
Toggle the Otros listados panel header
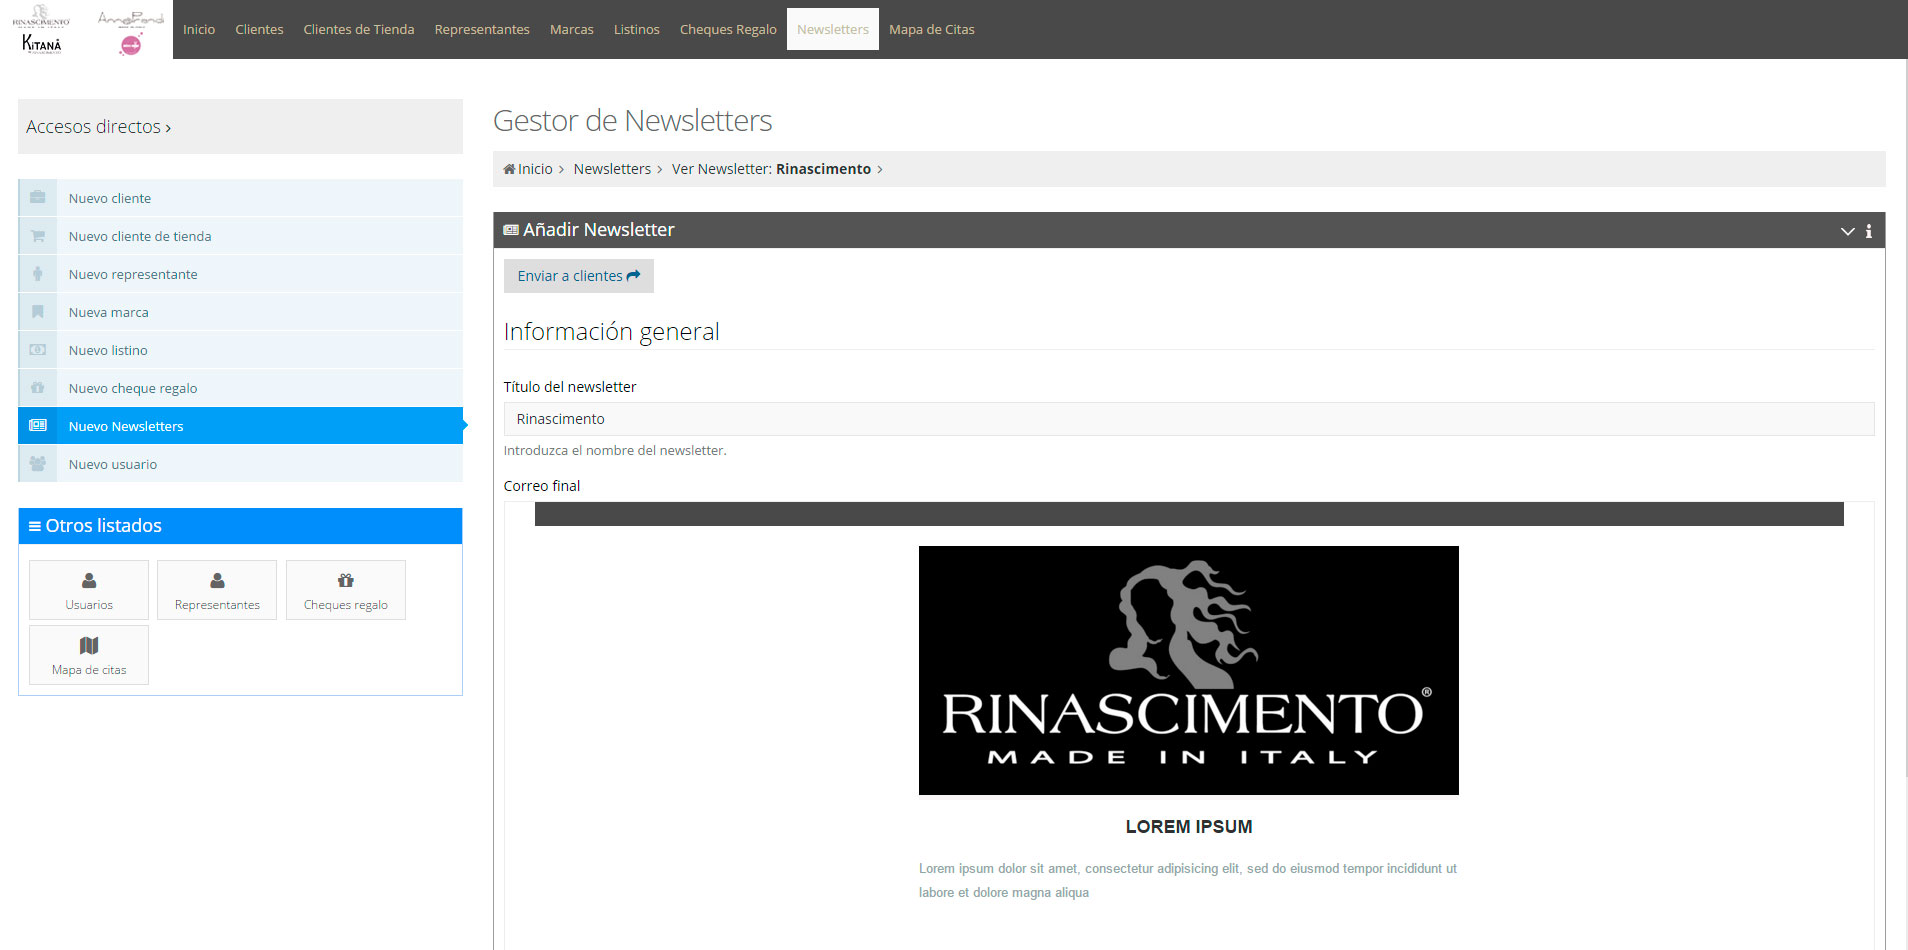(x=240, y=526)
